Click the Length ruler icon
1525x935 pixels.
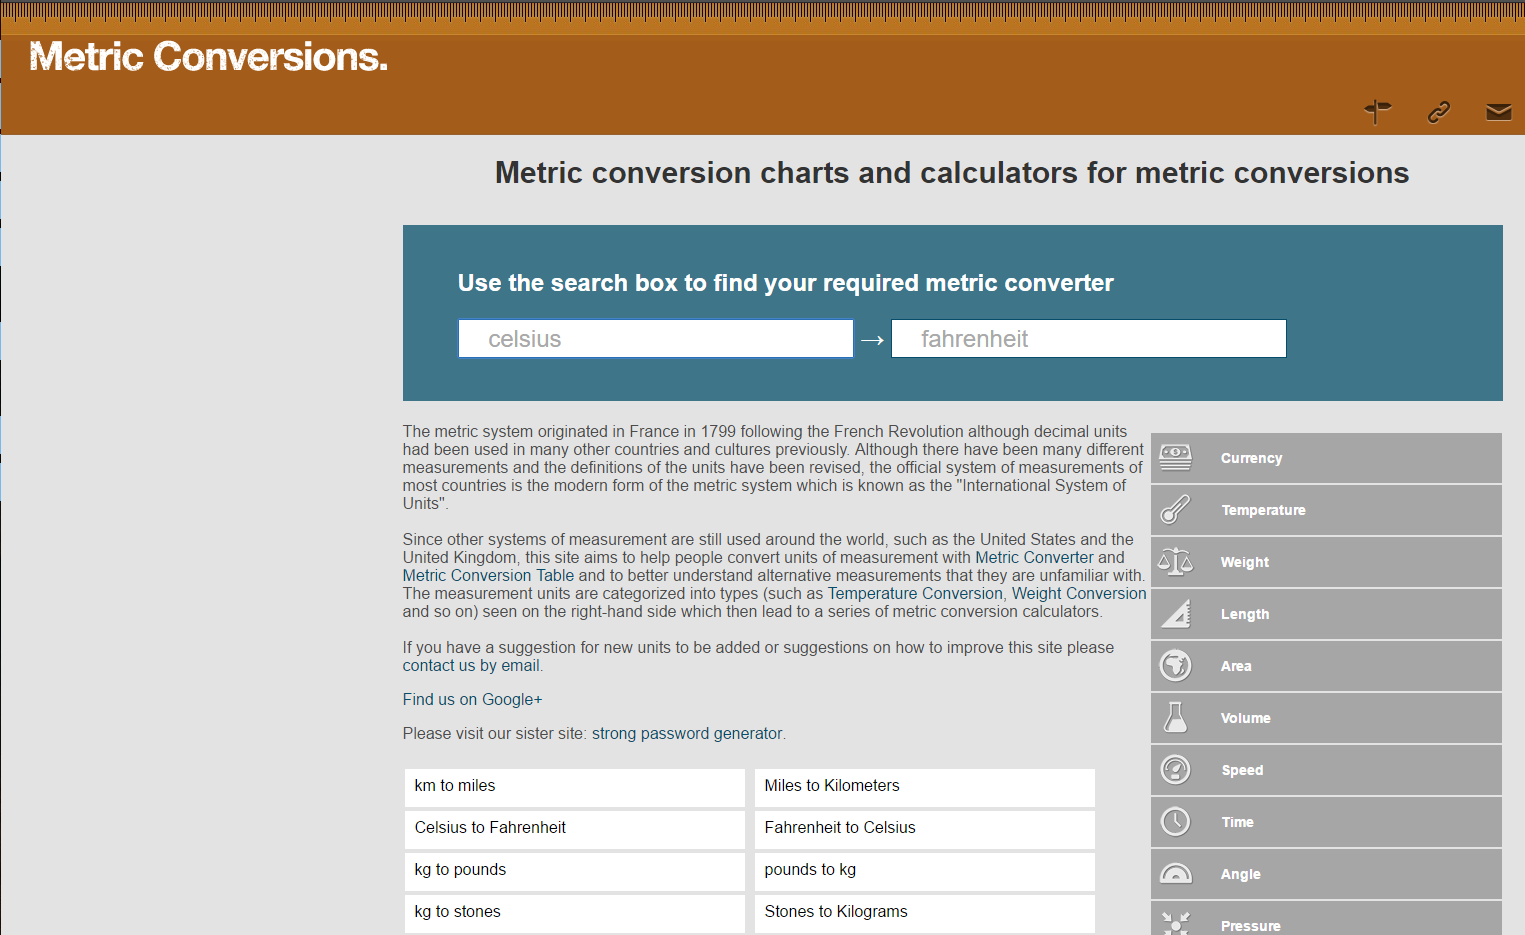tap(1175, 614)
